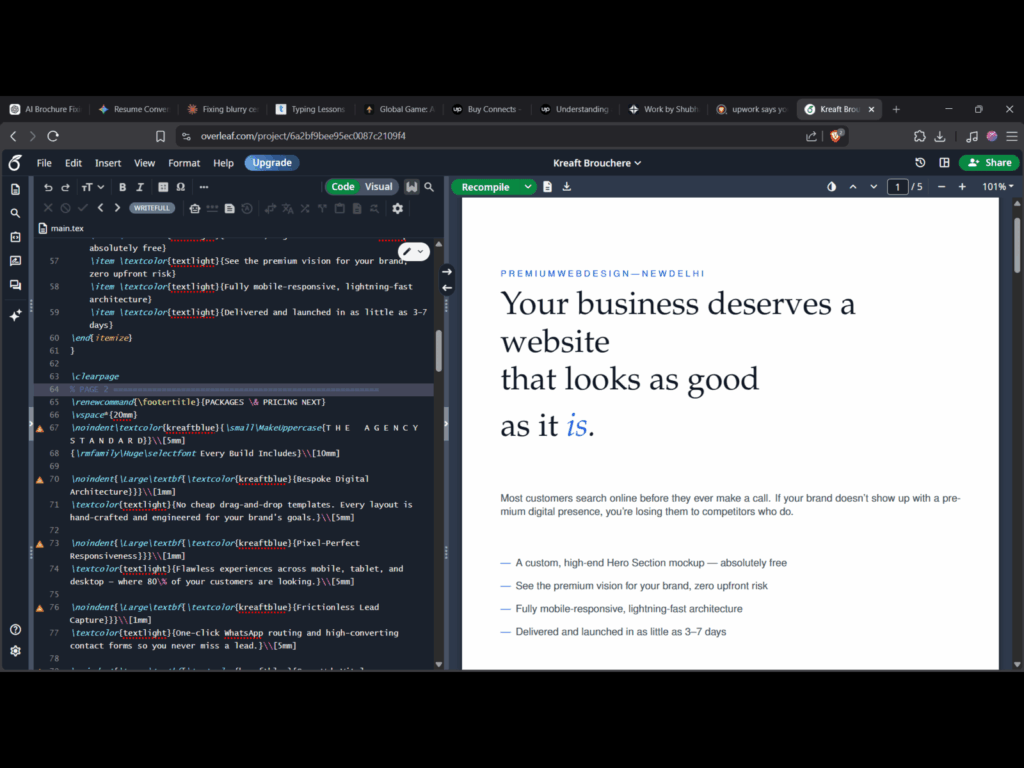This screenshot has height=768, width=1024.
Task: Insert a table using table icon
Action: click(163, 187)
